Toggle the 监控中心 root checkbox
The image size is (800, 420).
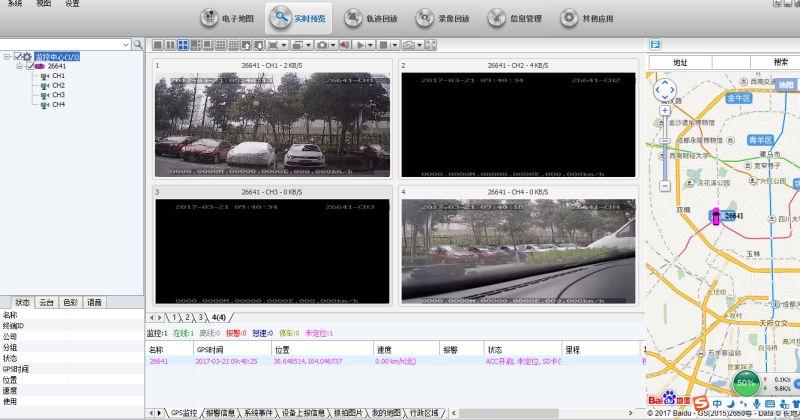(18, 57)
